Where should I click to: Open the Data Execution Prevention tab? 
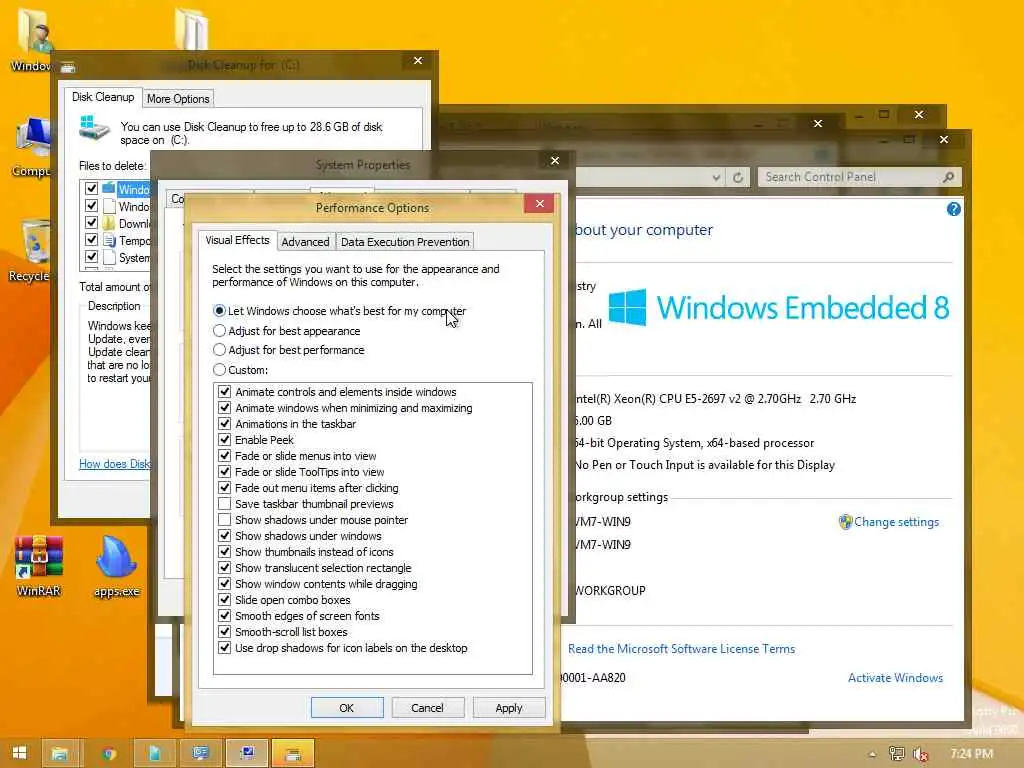405,242
